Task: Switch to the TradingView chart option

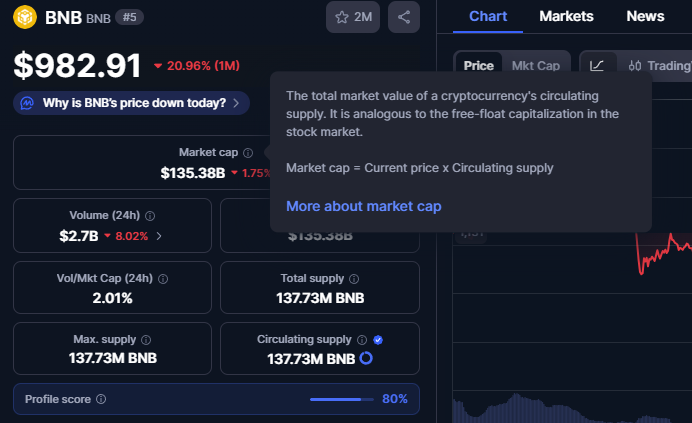Action: [x=661, y=66]
